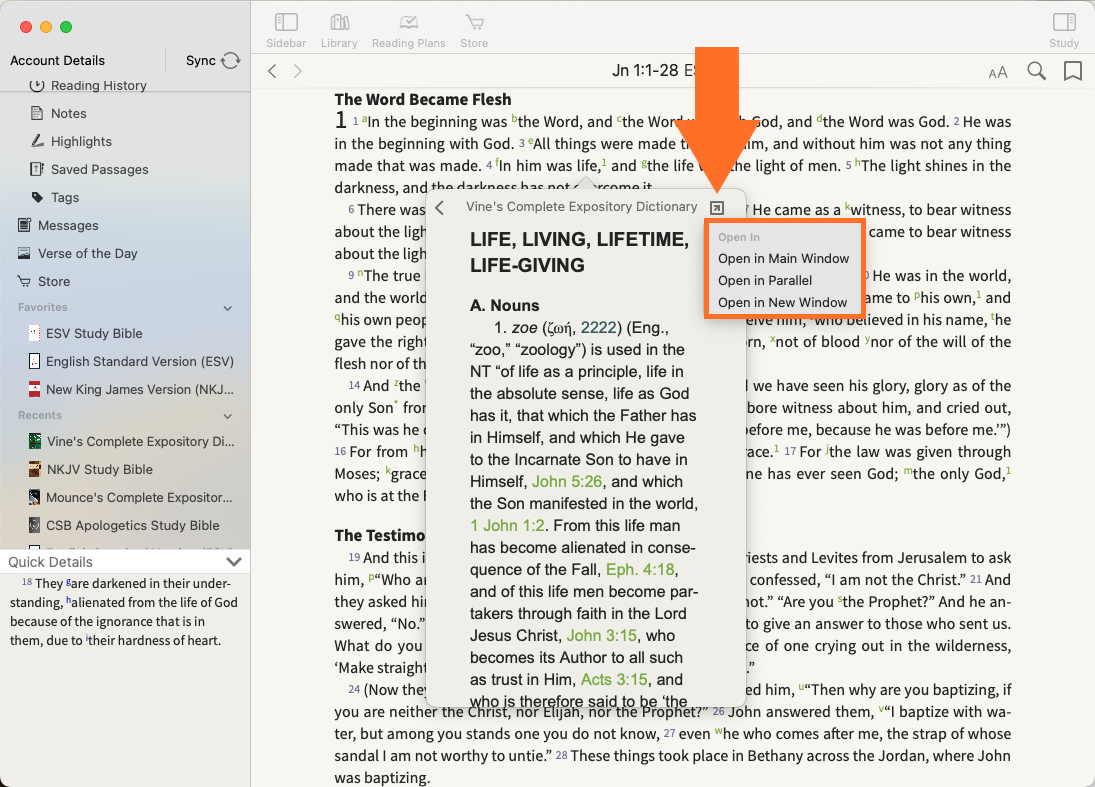
Task: Follow the Acts 3:15 reference link
Action: click(615, 679)
